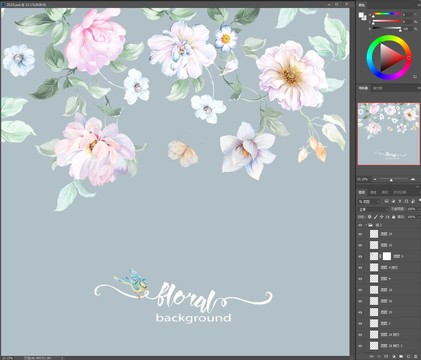This screenshot has height=360, width=421.
Task: Click the create new layer icon
Action: tap(408, 356)
